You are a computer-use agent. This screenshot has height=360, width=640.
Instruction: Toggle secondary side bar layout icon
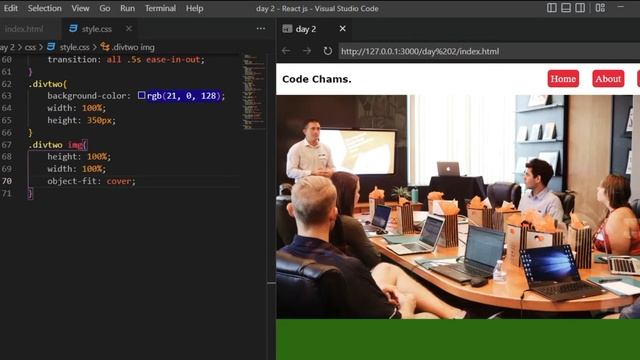(580, 8)
